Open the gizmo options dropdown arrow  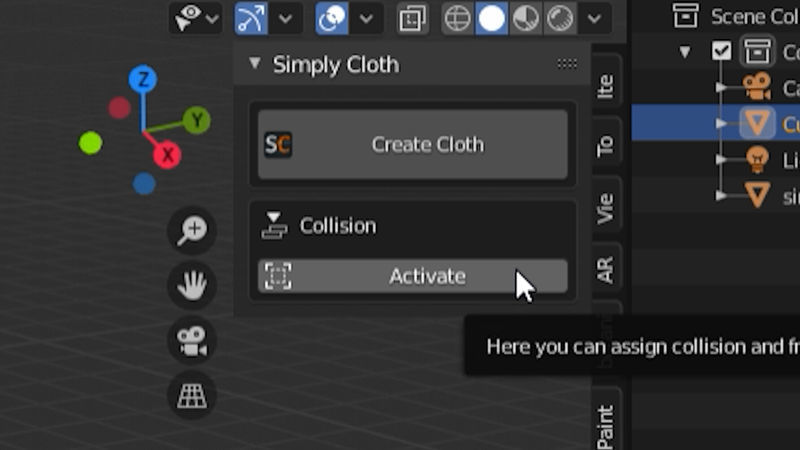(285, 19)
